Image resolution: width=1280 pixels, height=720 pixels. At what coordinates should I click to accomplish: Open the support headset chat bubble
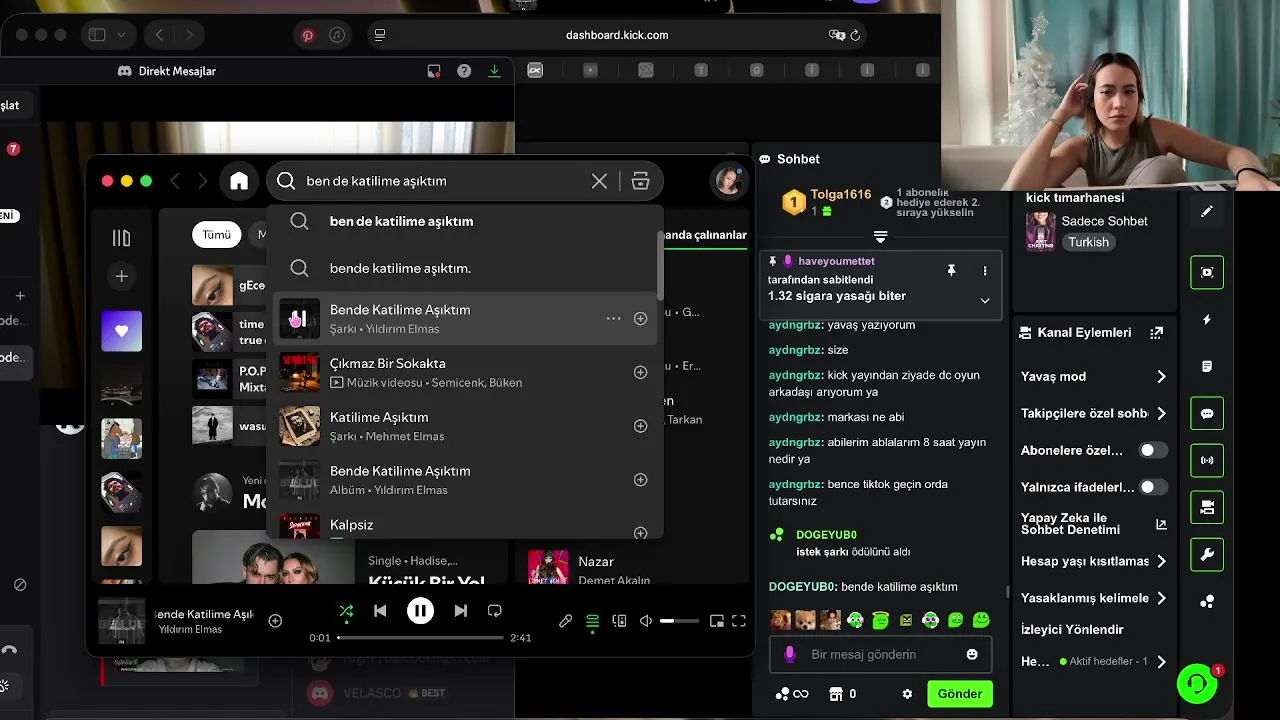tap(1197, 684)
